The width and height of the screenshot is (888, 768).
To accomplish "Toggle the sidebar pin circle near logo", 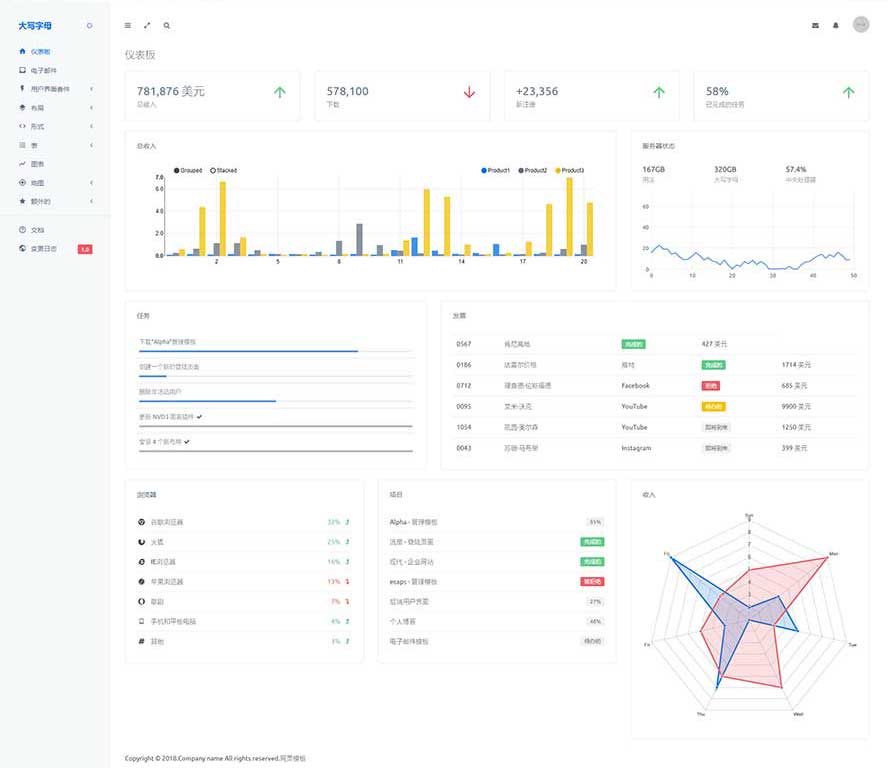I will pos(89,25).
